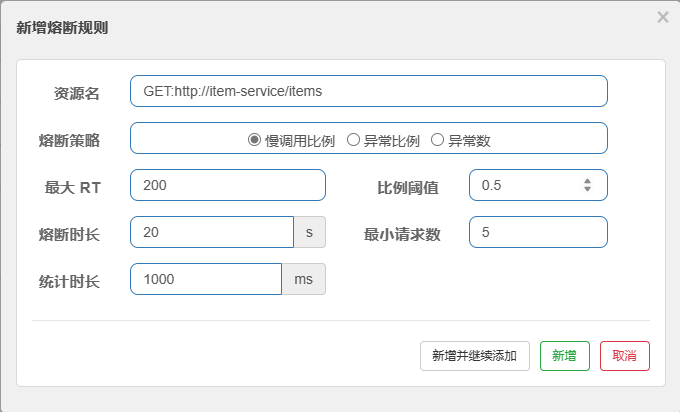Click the 熔断策略 field label
This screenshot has width=680, height=412.
point(69,140)
